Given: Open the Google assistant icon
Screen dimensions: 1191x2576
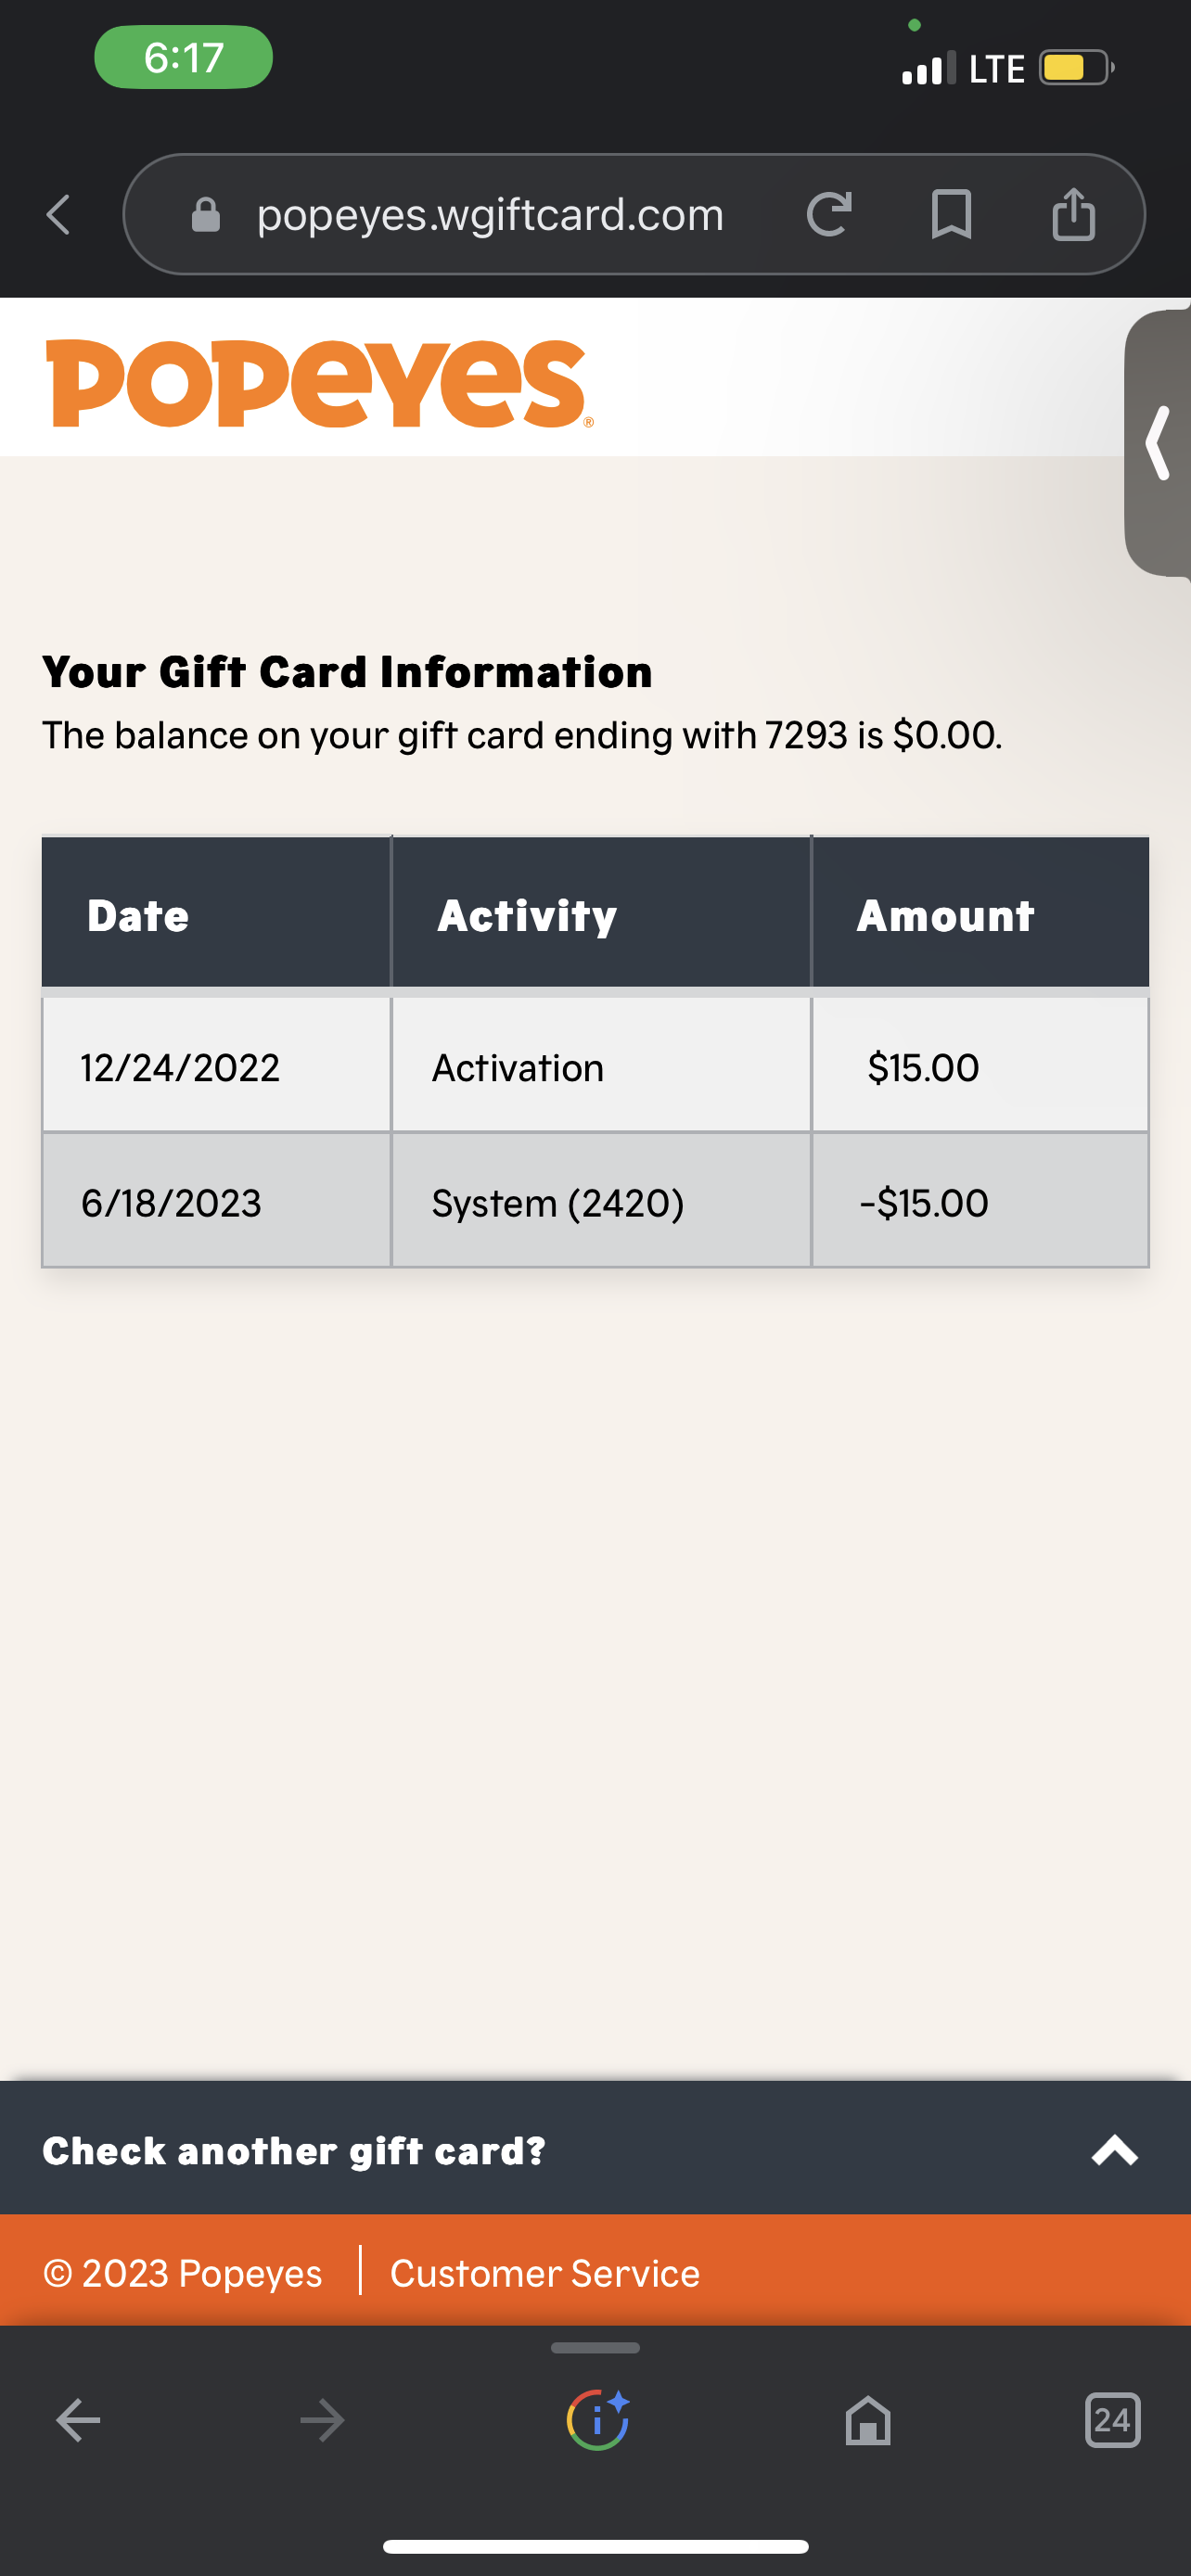Looking at the screenshot, I should tap(597, 2420).
